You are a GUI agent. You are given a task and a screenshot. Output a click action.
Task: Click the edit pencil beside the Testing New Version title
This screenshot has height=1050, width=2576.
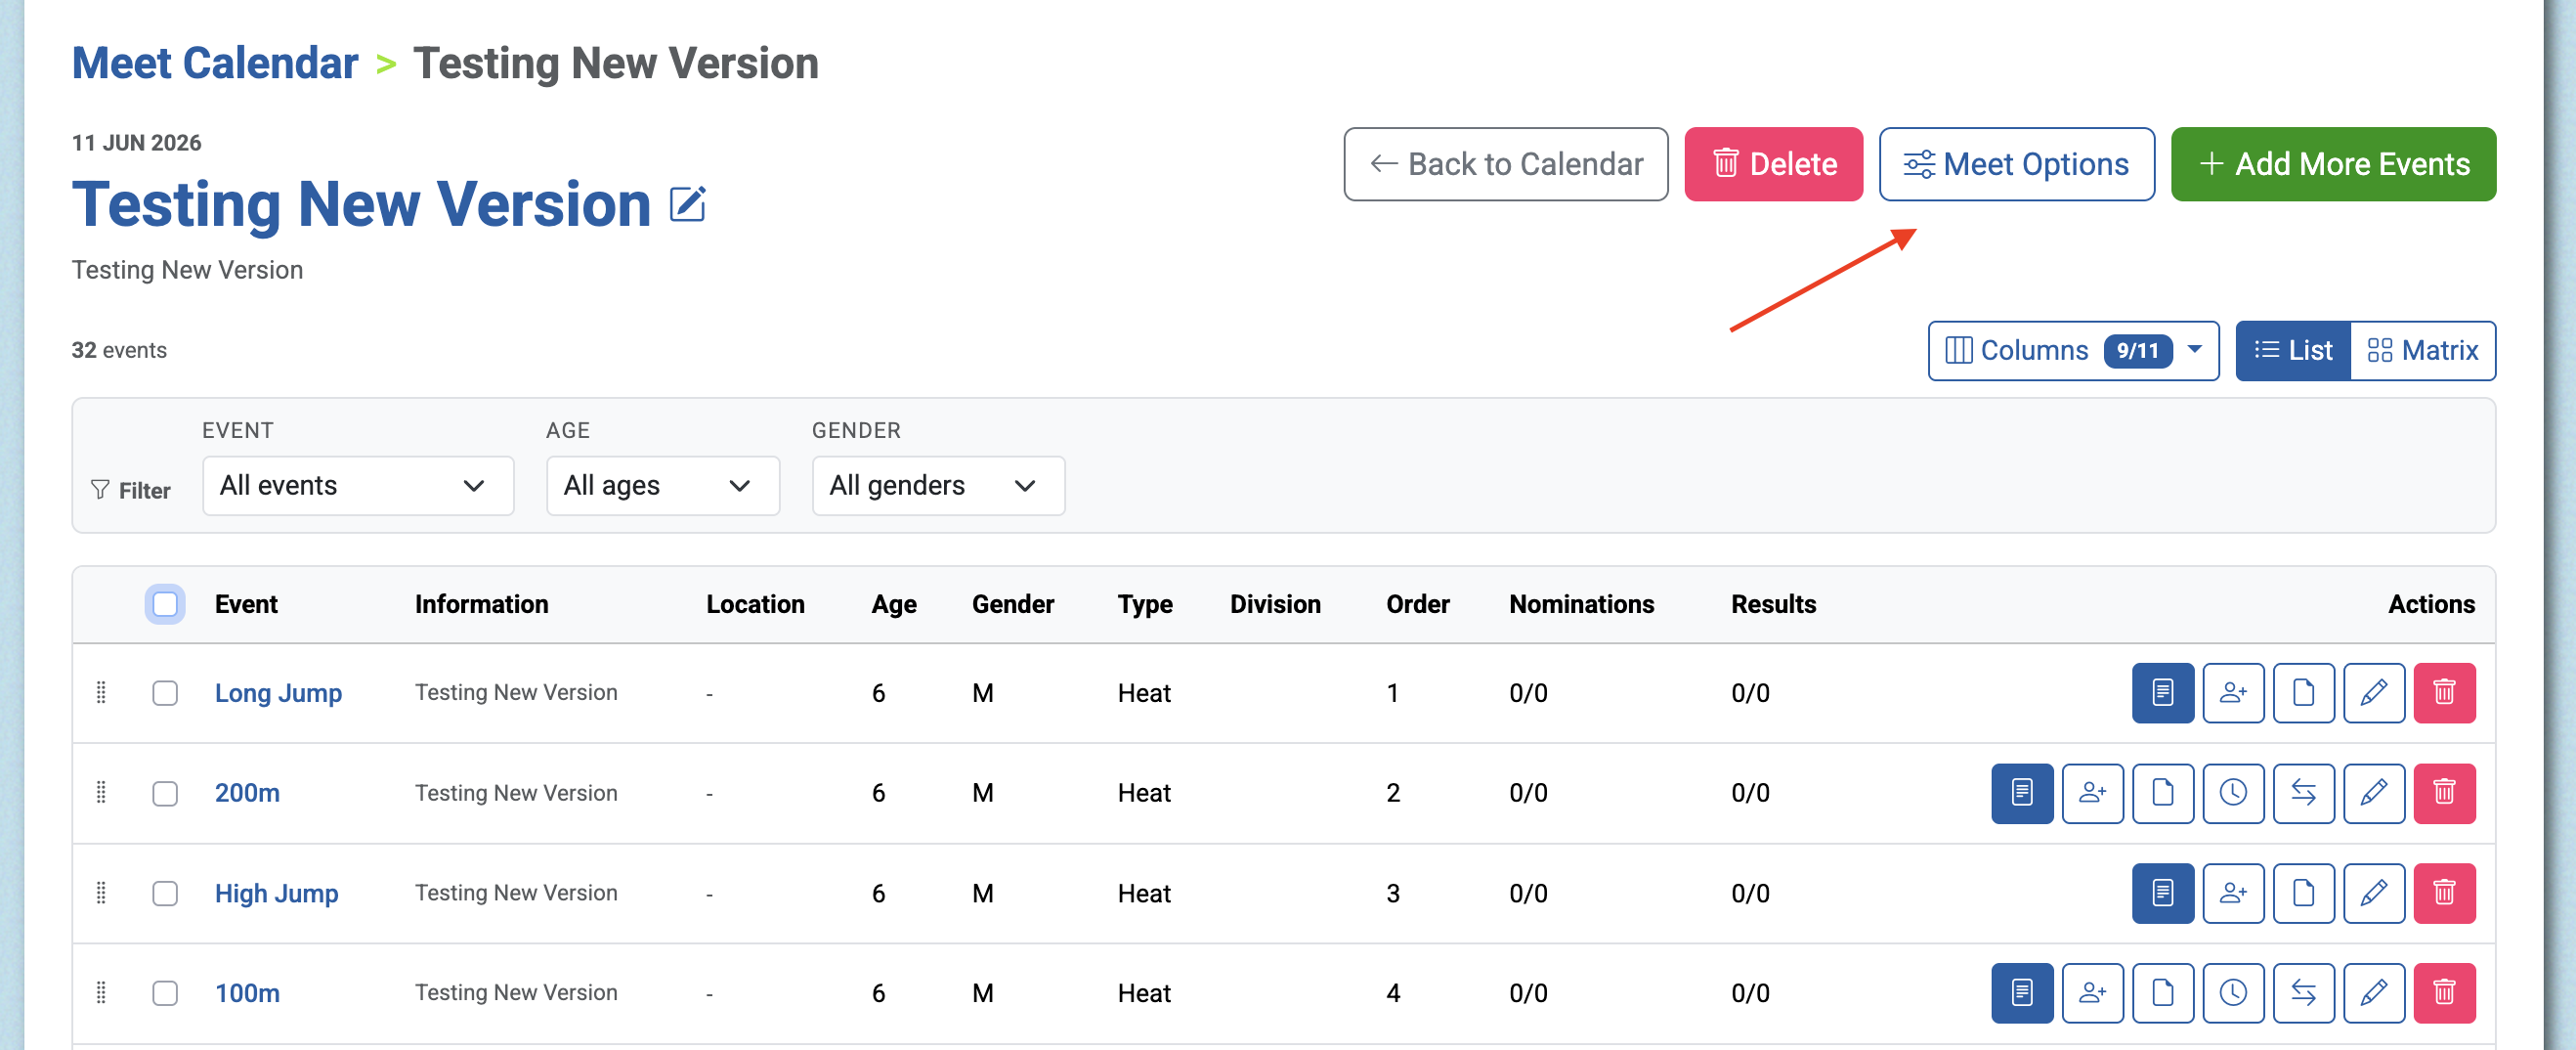click(688, 205)
